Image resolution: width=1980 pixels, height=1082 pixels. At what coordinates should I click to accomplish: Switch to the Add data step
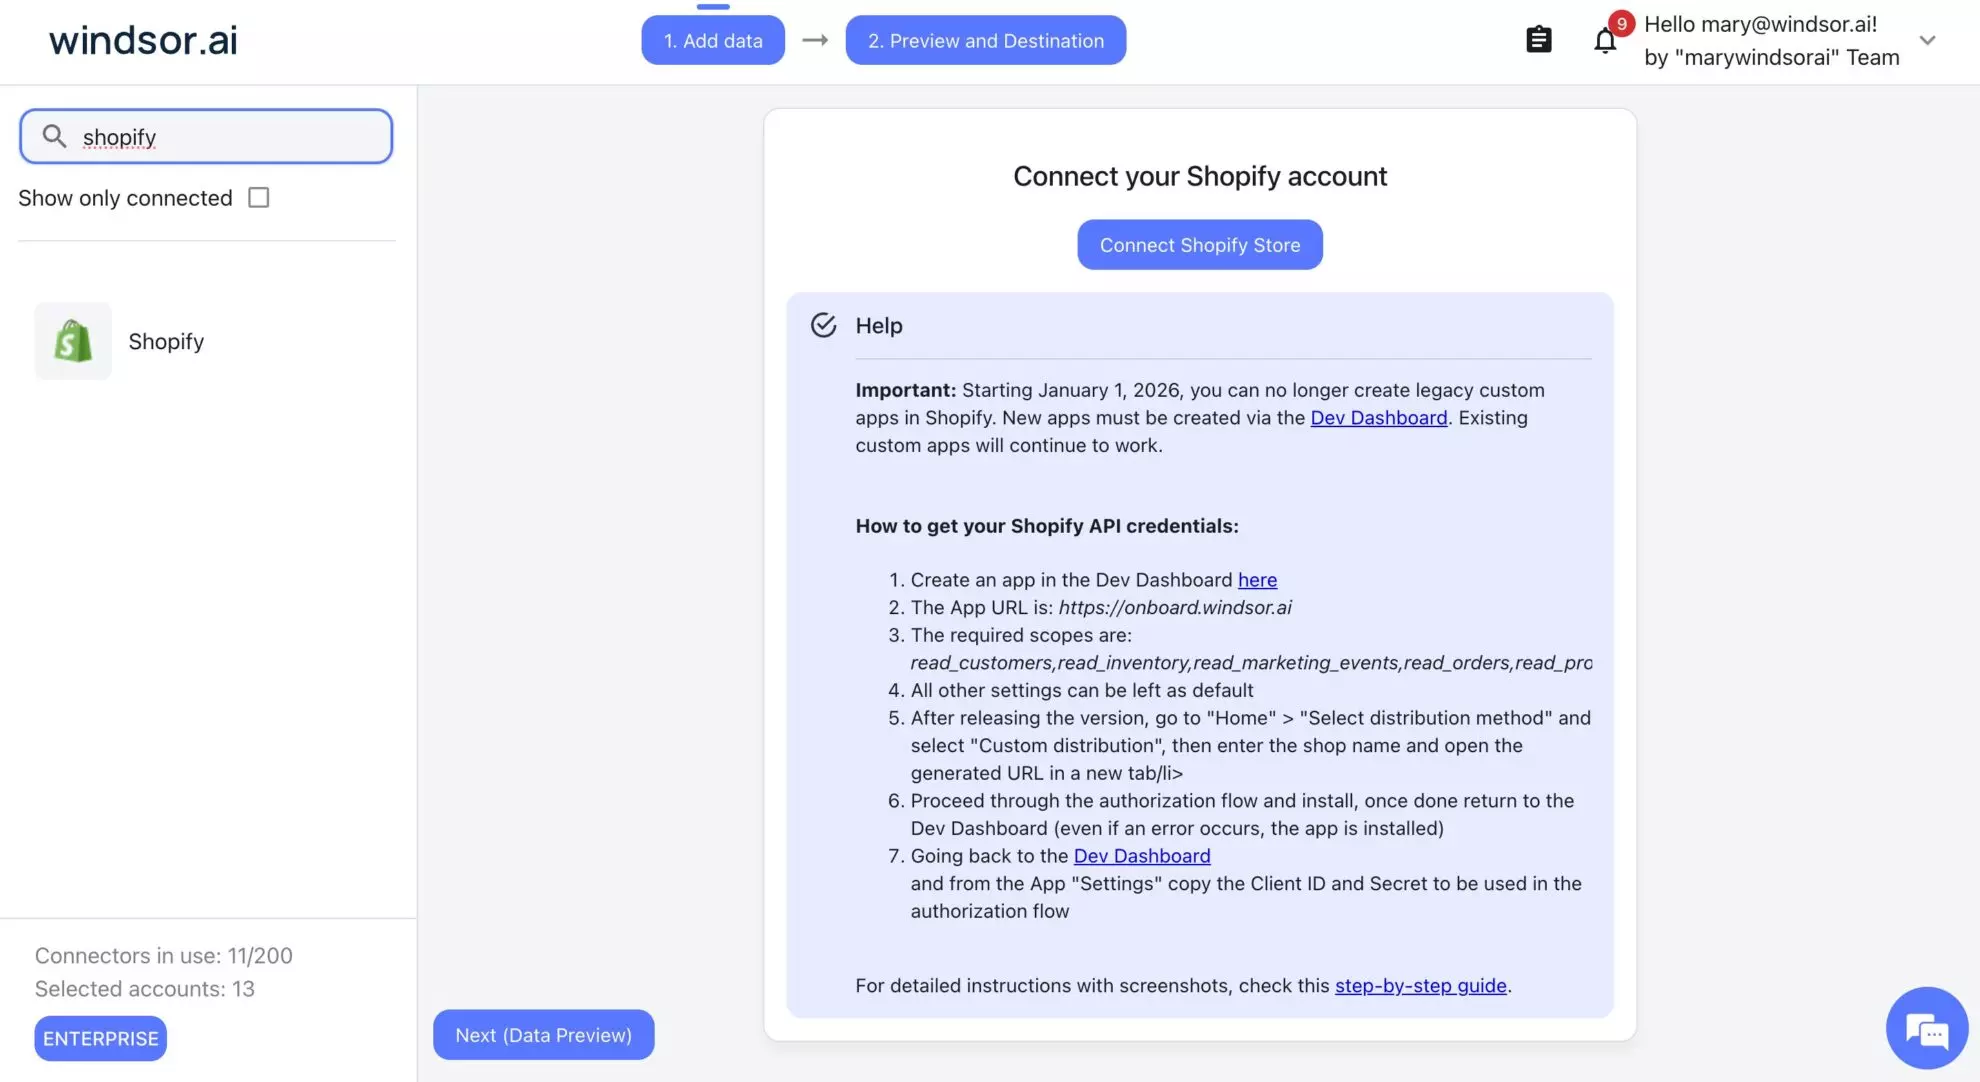tap(713, 40)
